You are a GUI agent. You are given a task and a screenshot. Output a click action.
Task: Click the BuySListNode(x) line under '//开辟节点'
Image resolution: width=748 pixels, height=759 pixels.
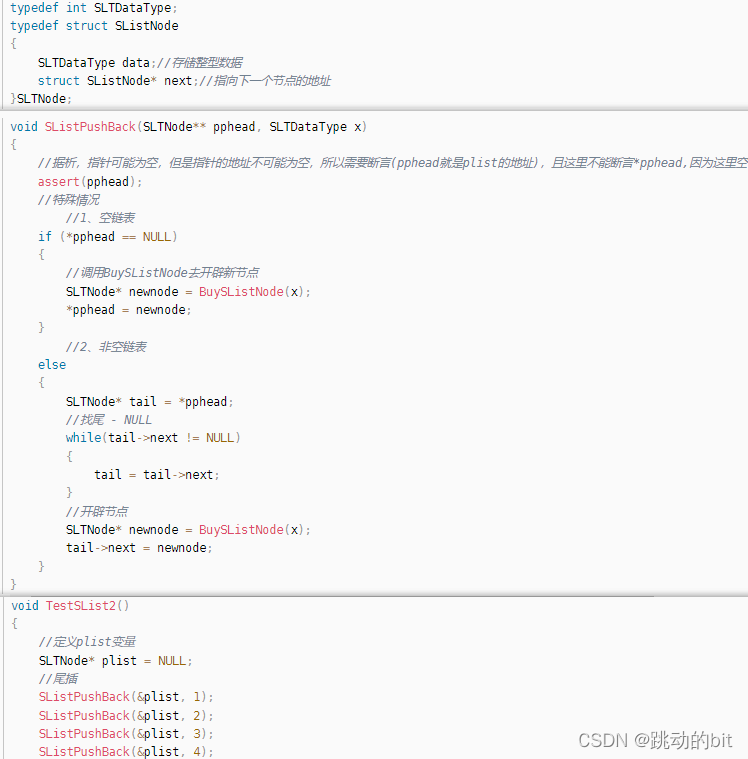pyautogui.click(x=188, y=530)
